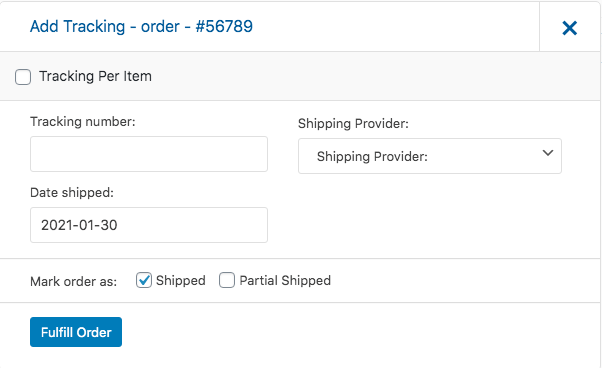Close the Add Tracking dialog with the X

tap(569, 28)
